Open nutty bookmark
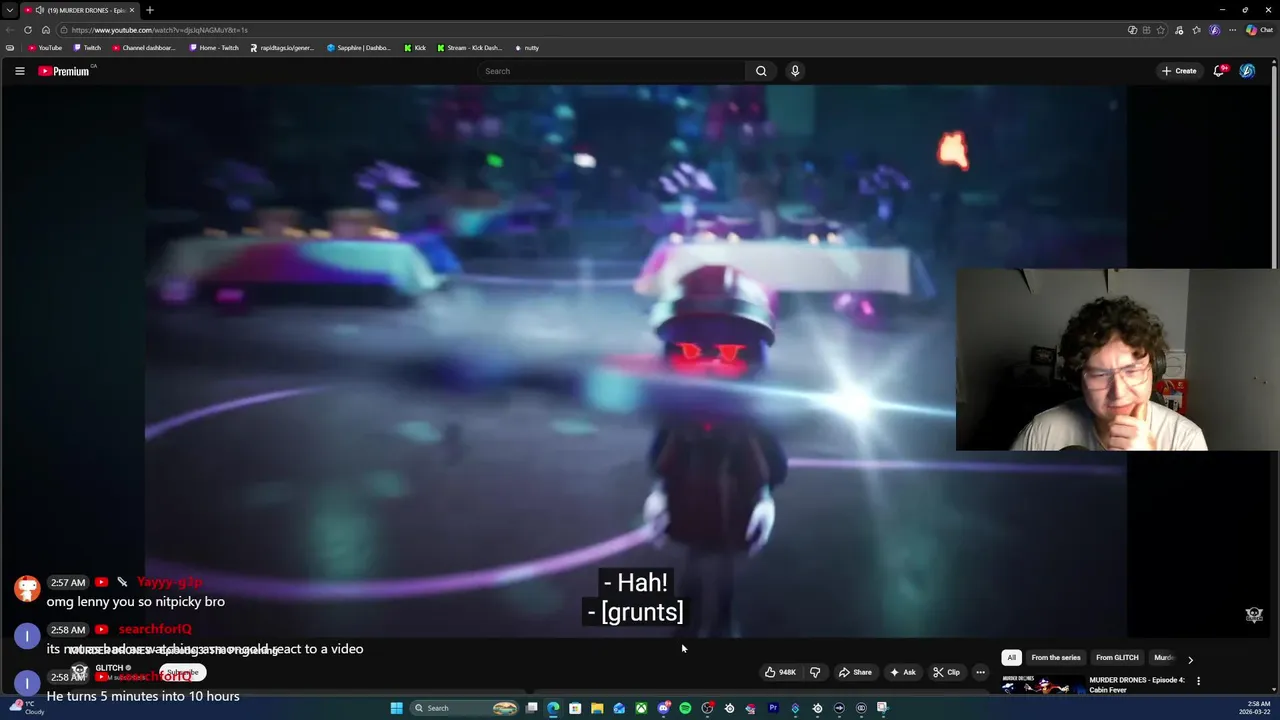The height and width of the screenshot is (720, 1280). pos(527,48)
